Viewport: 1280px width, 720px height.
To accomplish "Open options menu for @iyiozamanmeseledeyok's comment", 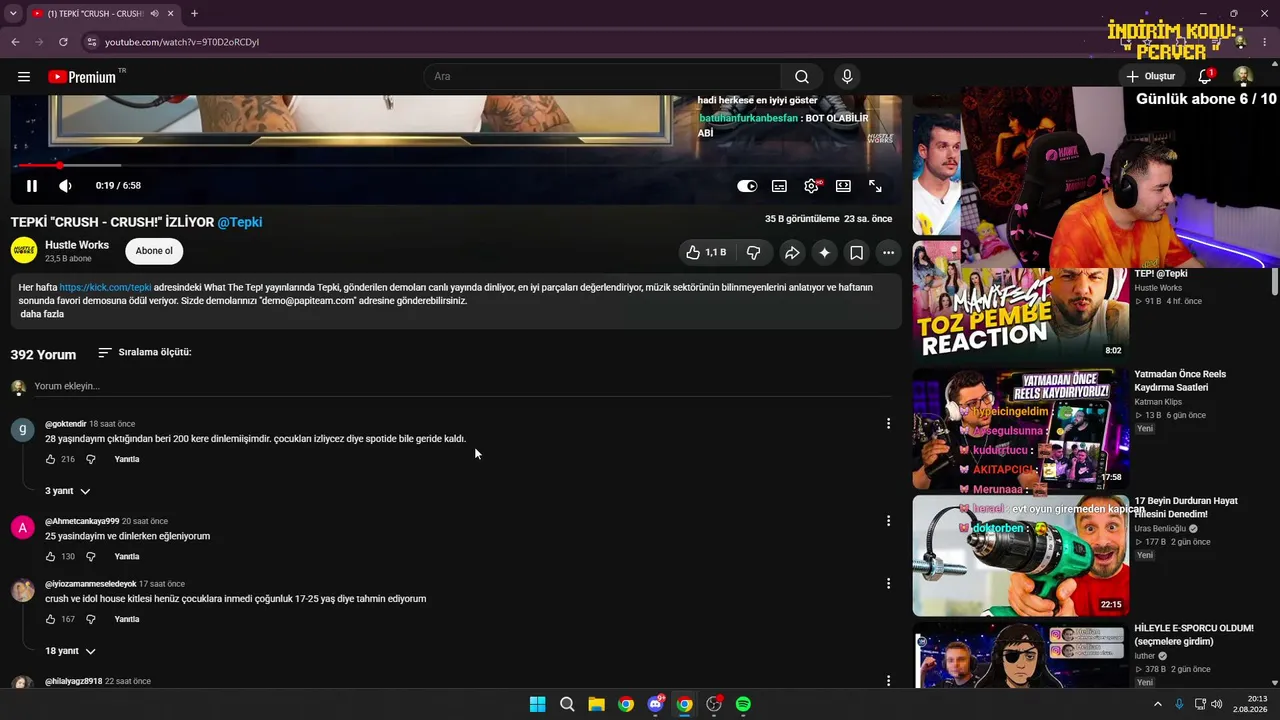I will 888,584.
